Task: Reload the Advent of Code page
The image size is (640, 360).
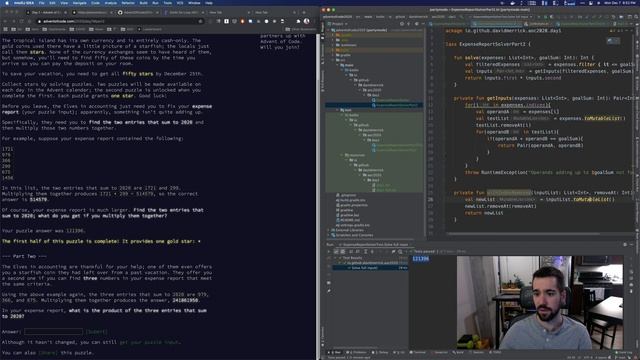Action: click(x=23, y=21)
